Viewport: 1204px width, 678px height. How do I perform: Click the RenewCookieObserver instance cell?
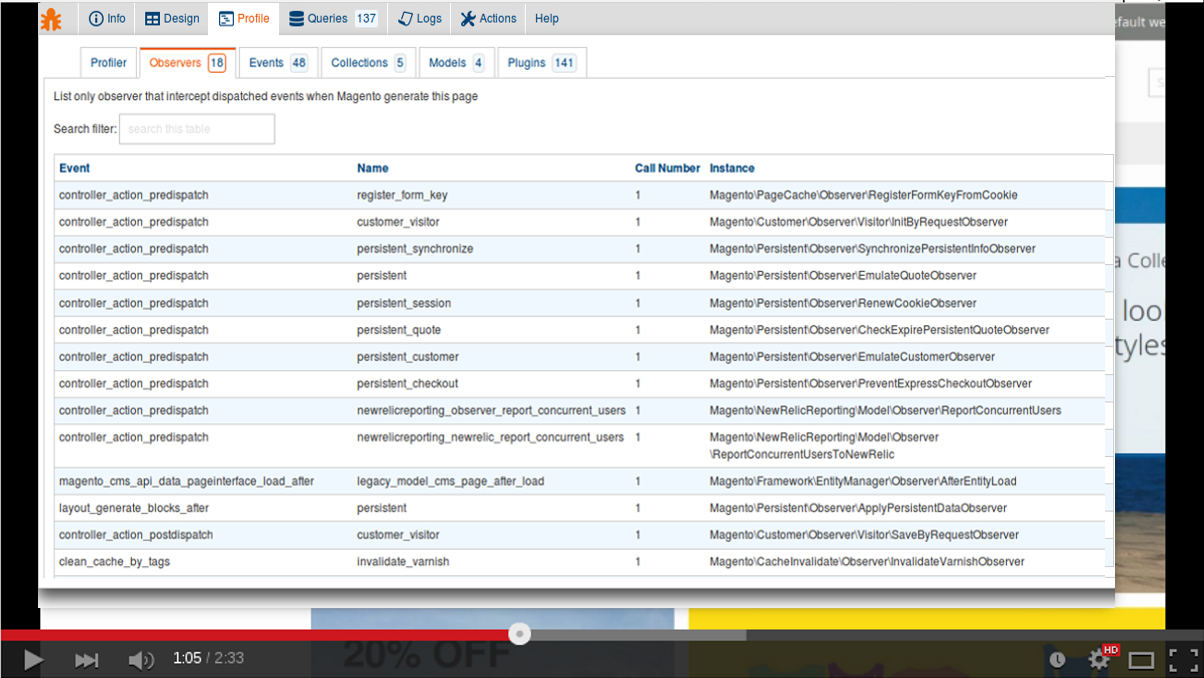coord(843,303)
